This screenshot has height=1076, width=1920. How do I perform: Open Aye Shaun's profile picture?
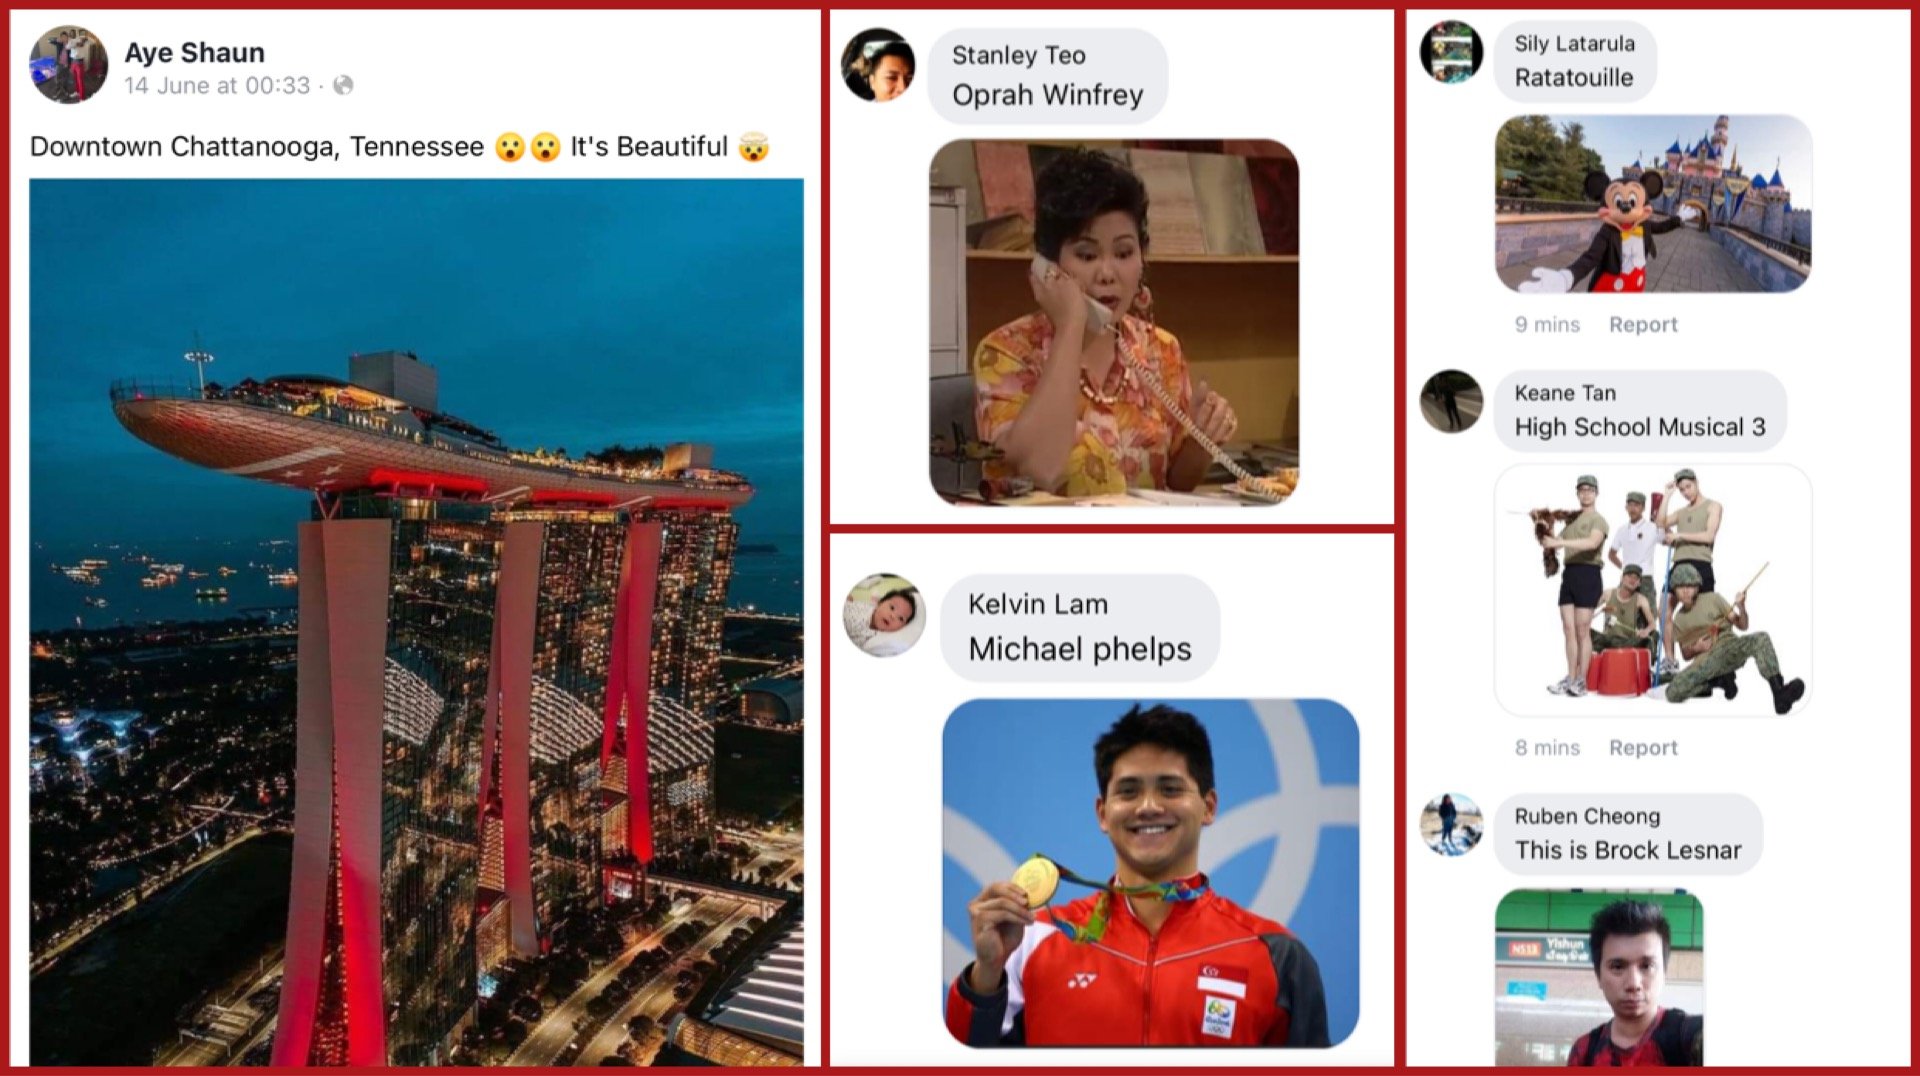click(x=68, y=65)
